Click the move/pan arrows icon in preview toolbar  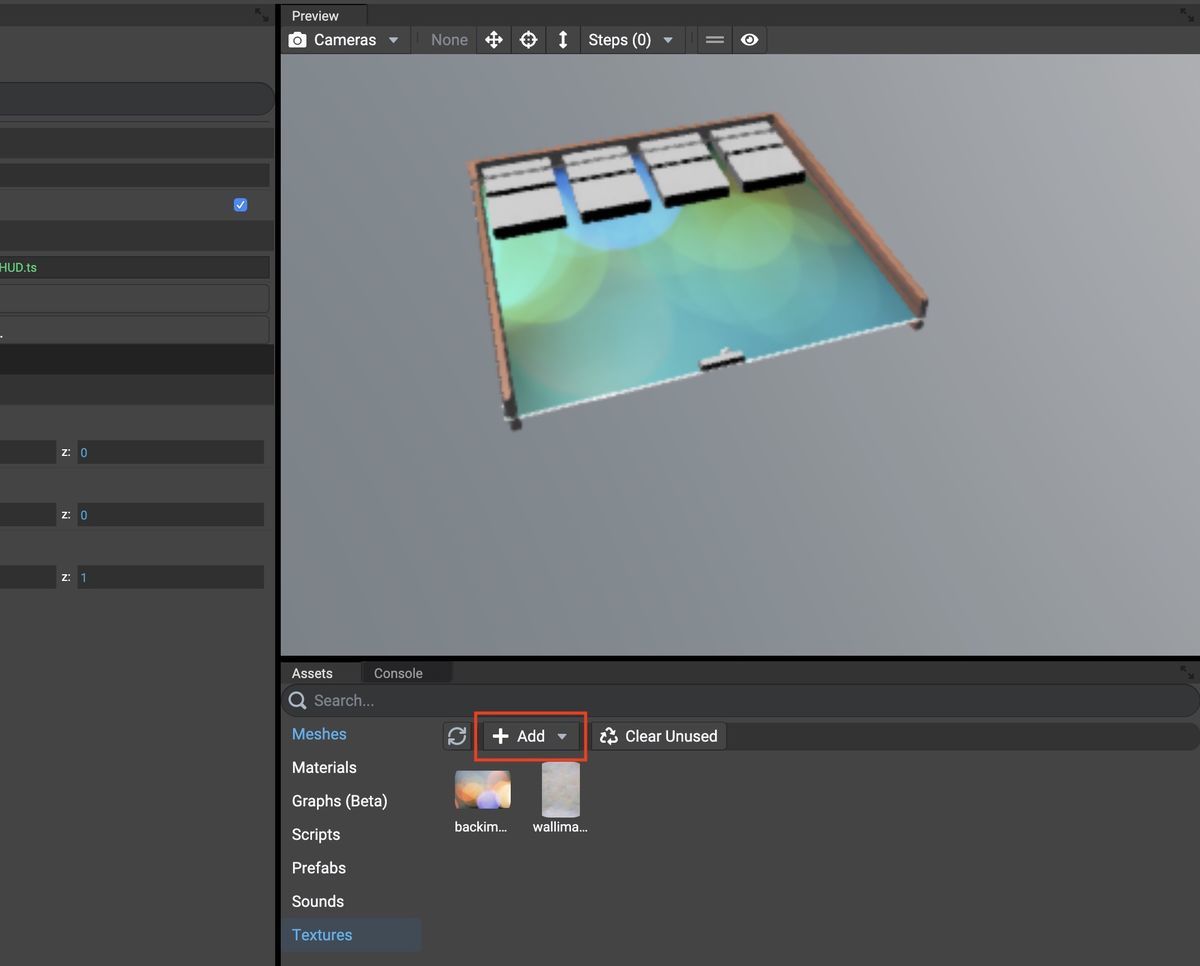(493, 40)
